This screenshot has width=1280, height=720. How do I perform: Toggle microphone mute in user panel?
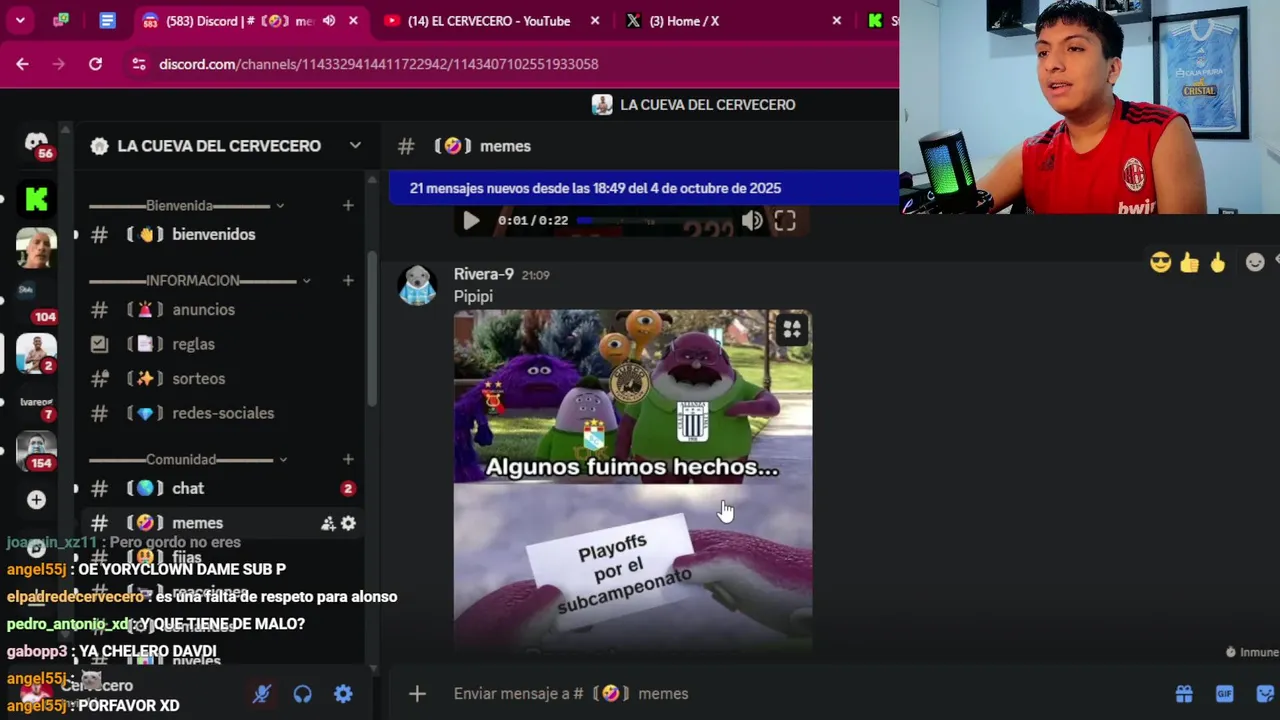(262, 693)
